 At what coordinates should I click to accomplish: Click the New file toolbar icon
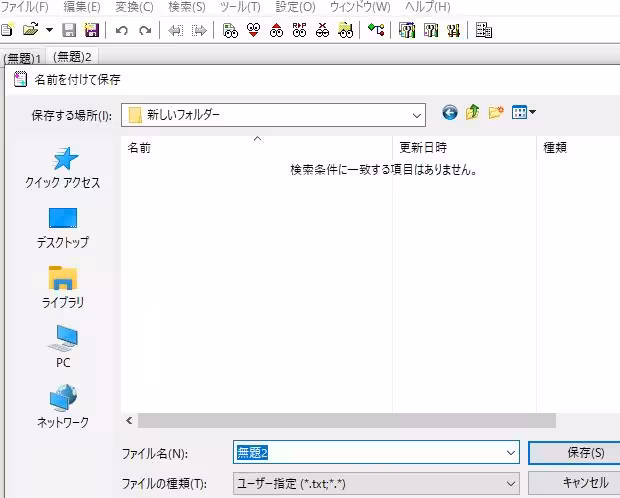pyautogui.click(x=7, y=30)
